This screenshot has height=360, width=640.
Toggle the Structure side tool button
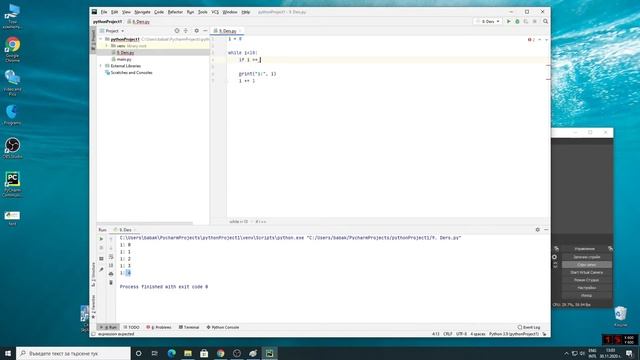93,274
